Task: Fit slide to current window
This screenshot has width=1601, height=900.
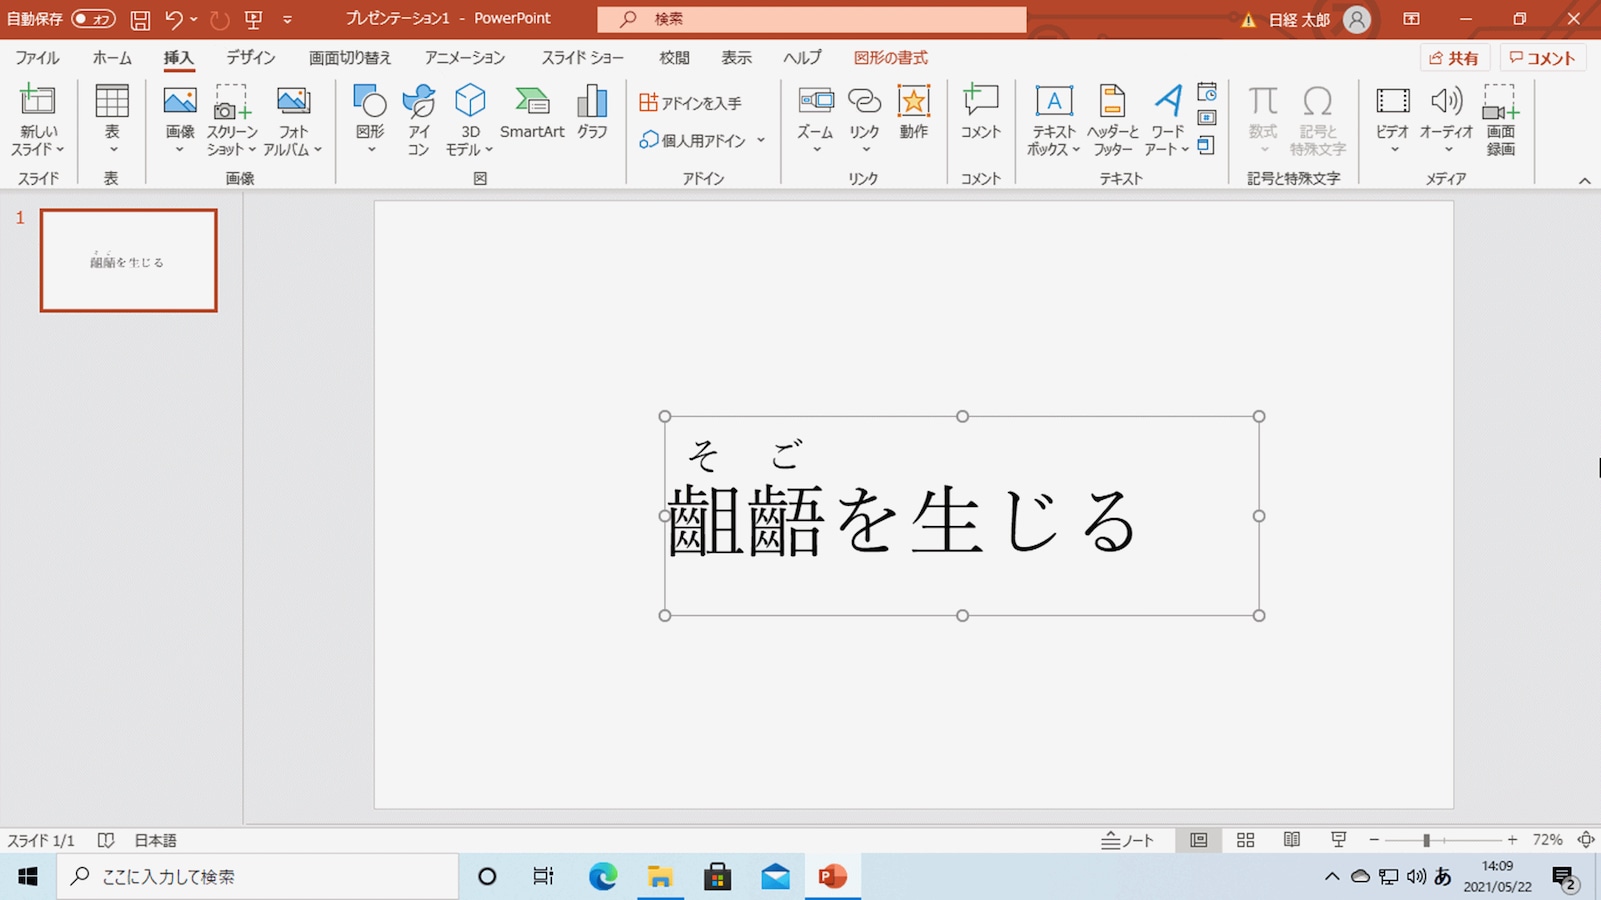Action: (1585, 840)
